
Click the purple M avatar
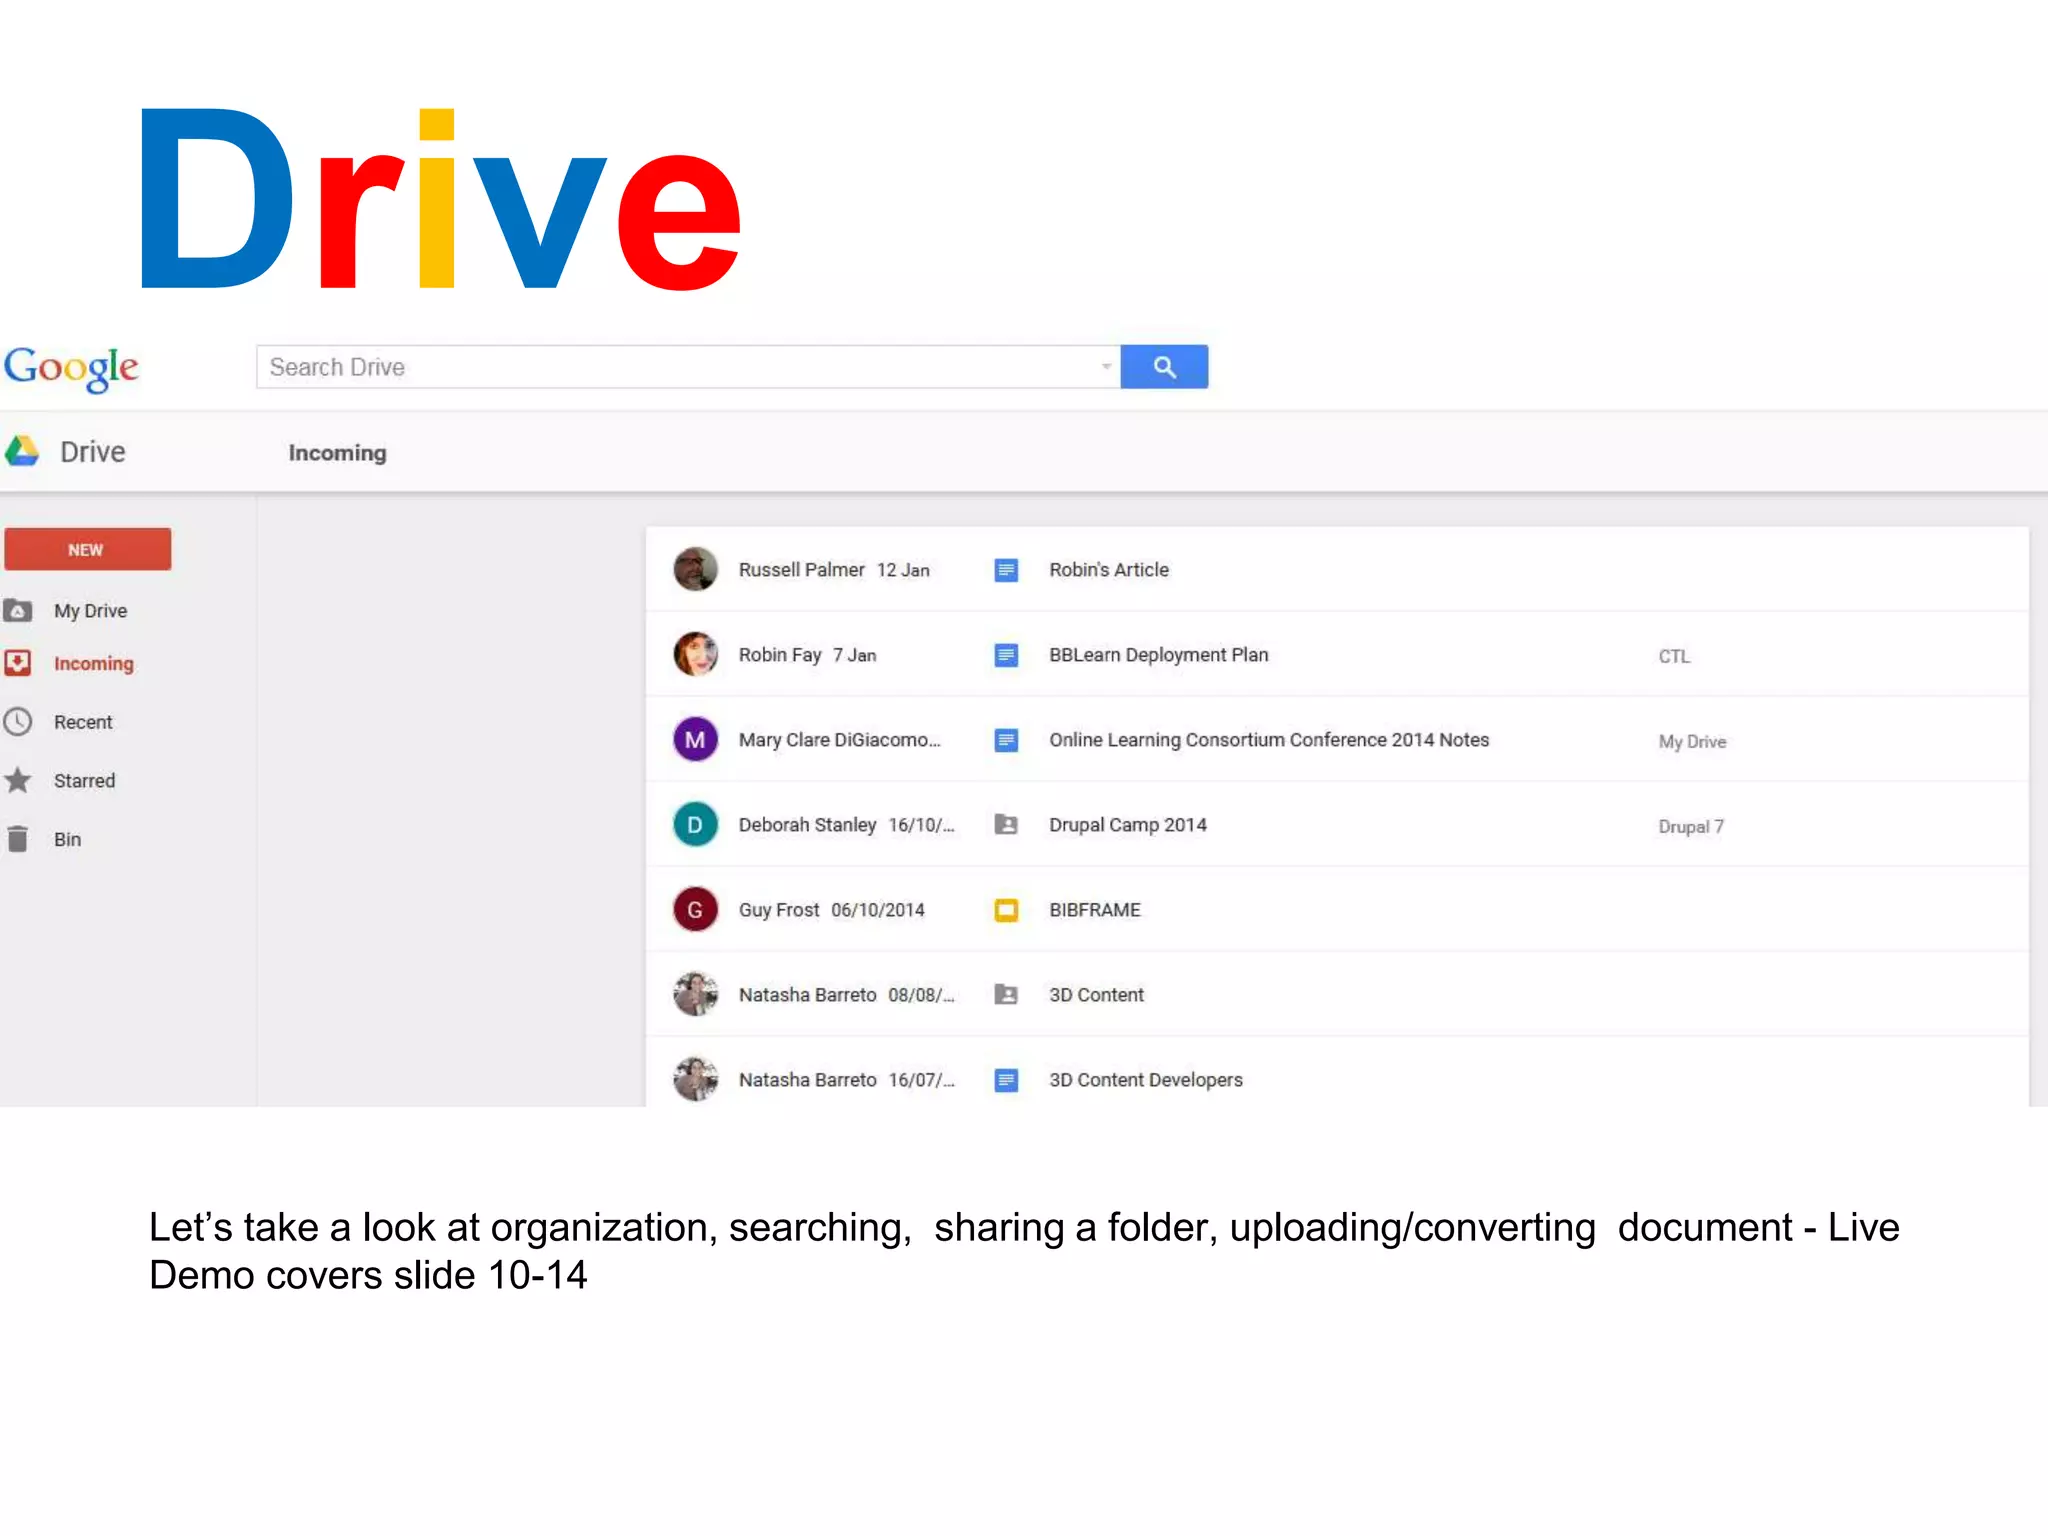(x=695, y=740)
